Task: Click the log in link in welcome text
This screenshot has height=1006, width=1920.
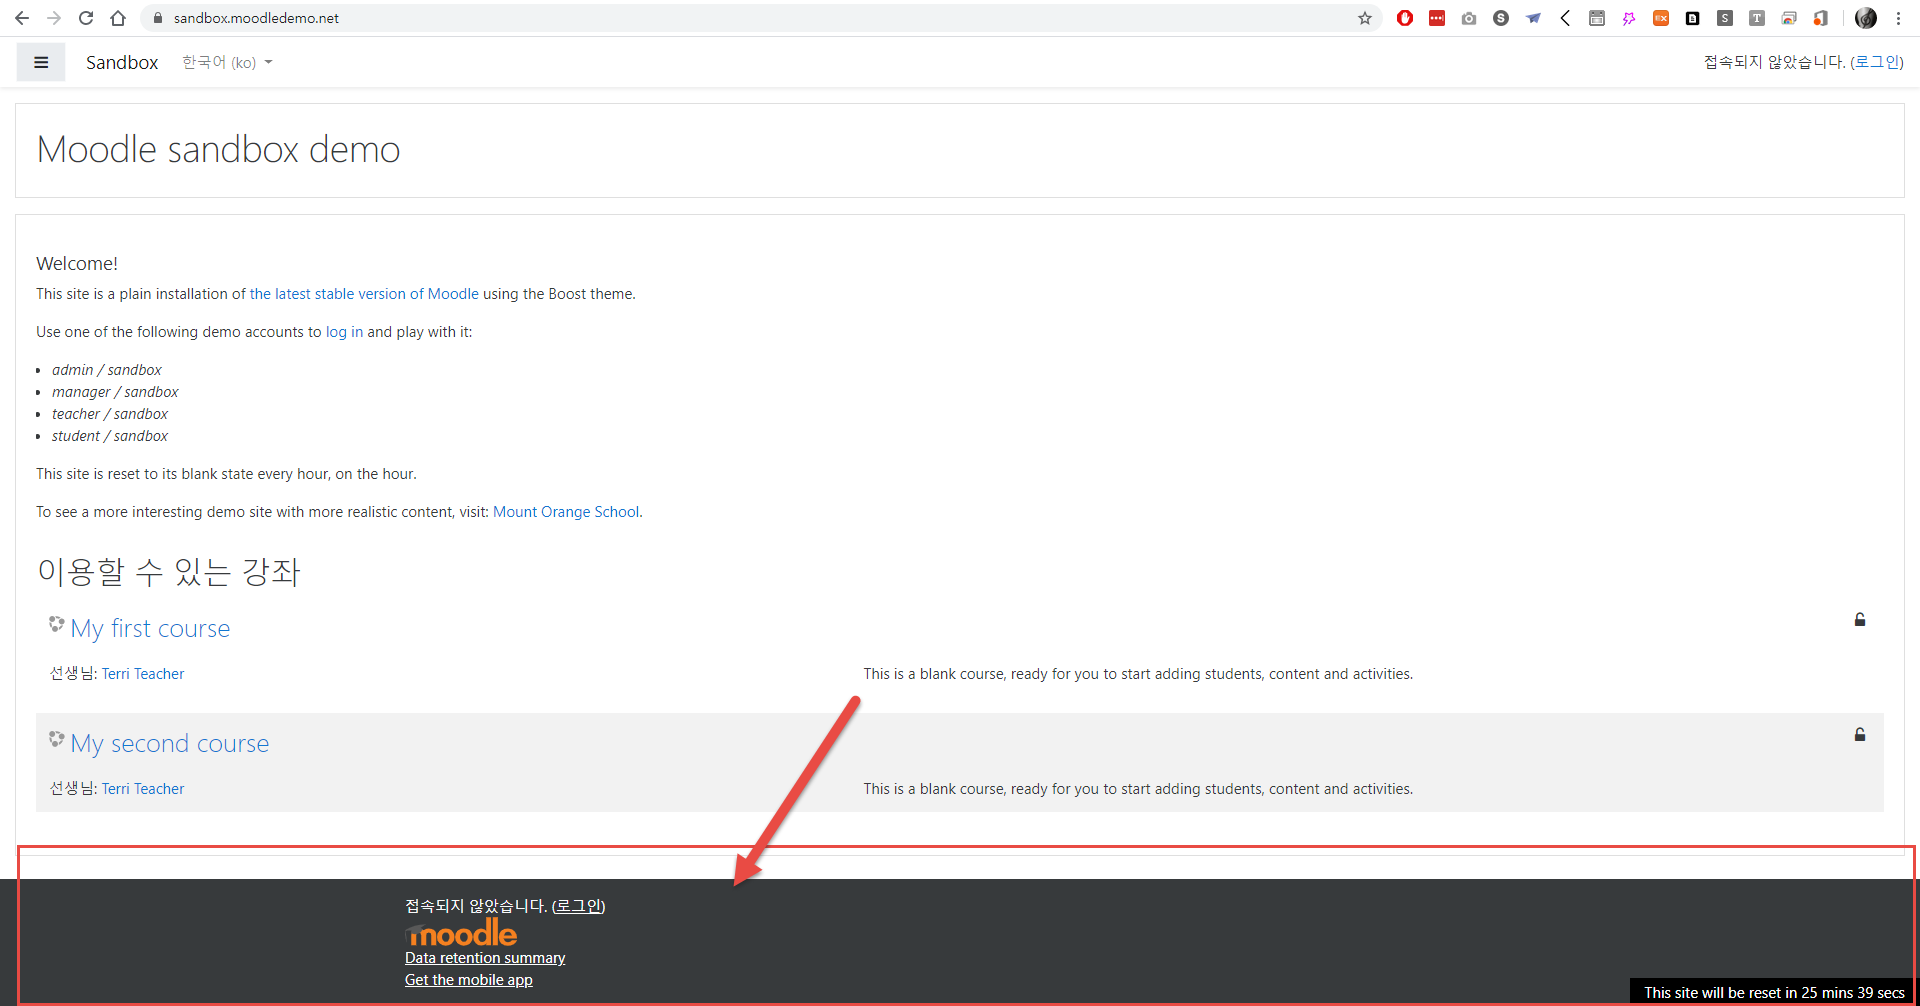Action: (344, 332)
